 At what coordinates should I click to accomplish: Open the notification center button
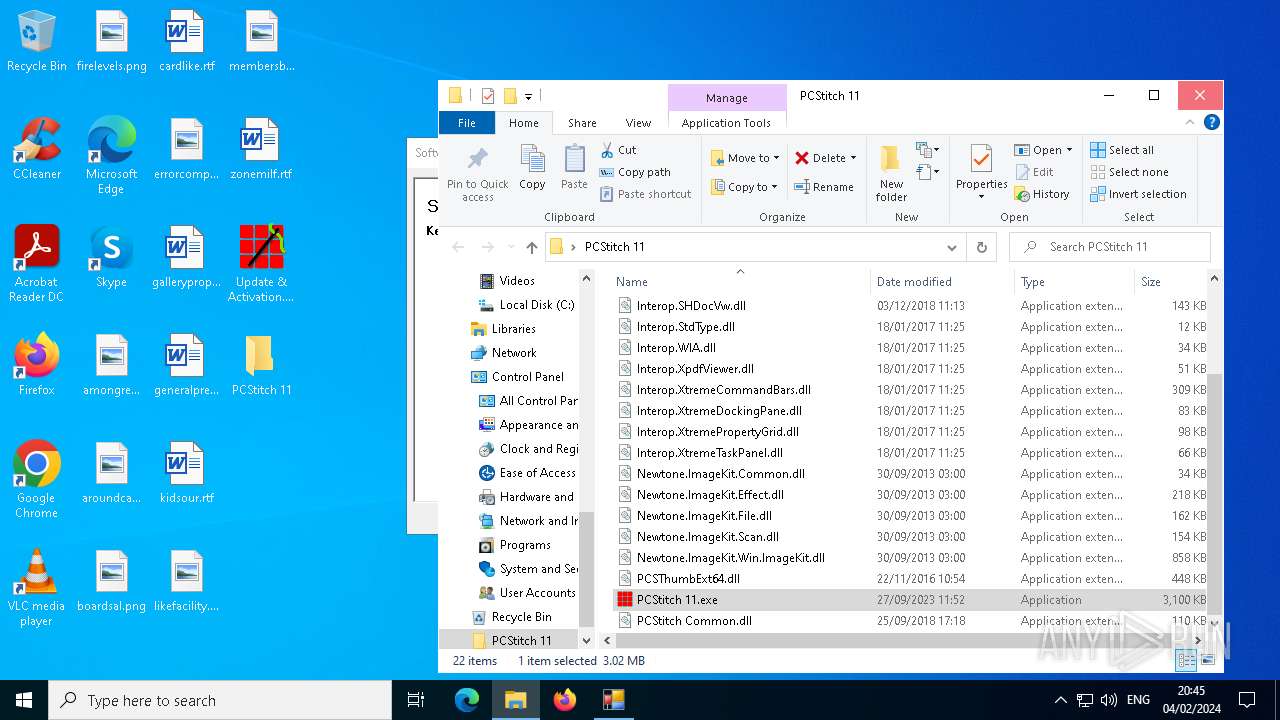[x=1247, y=700]
